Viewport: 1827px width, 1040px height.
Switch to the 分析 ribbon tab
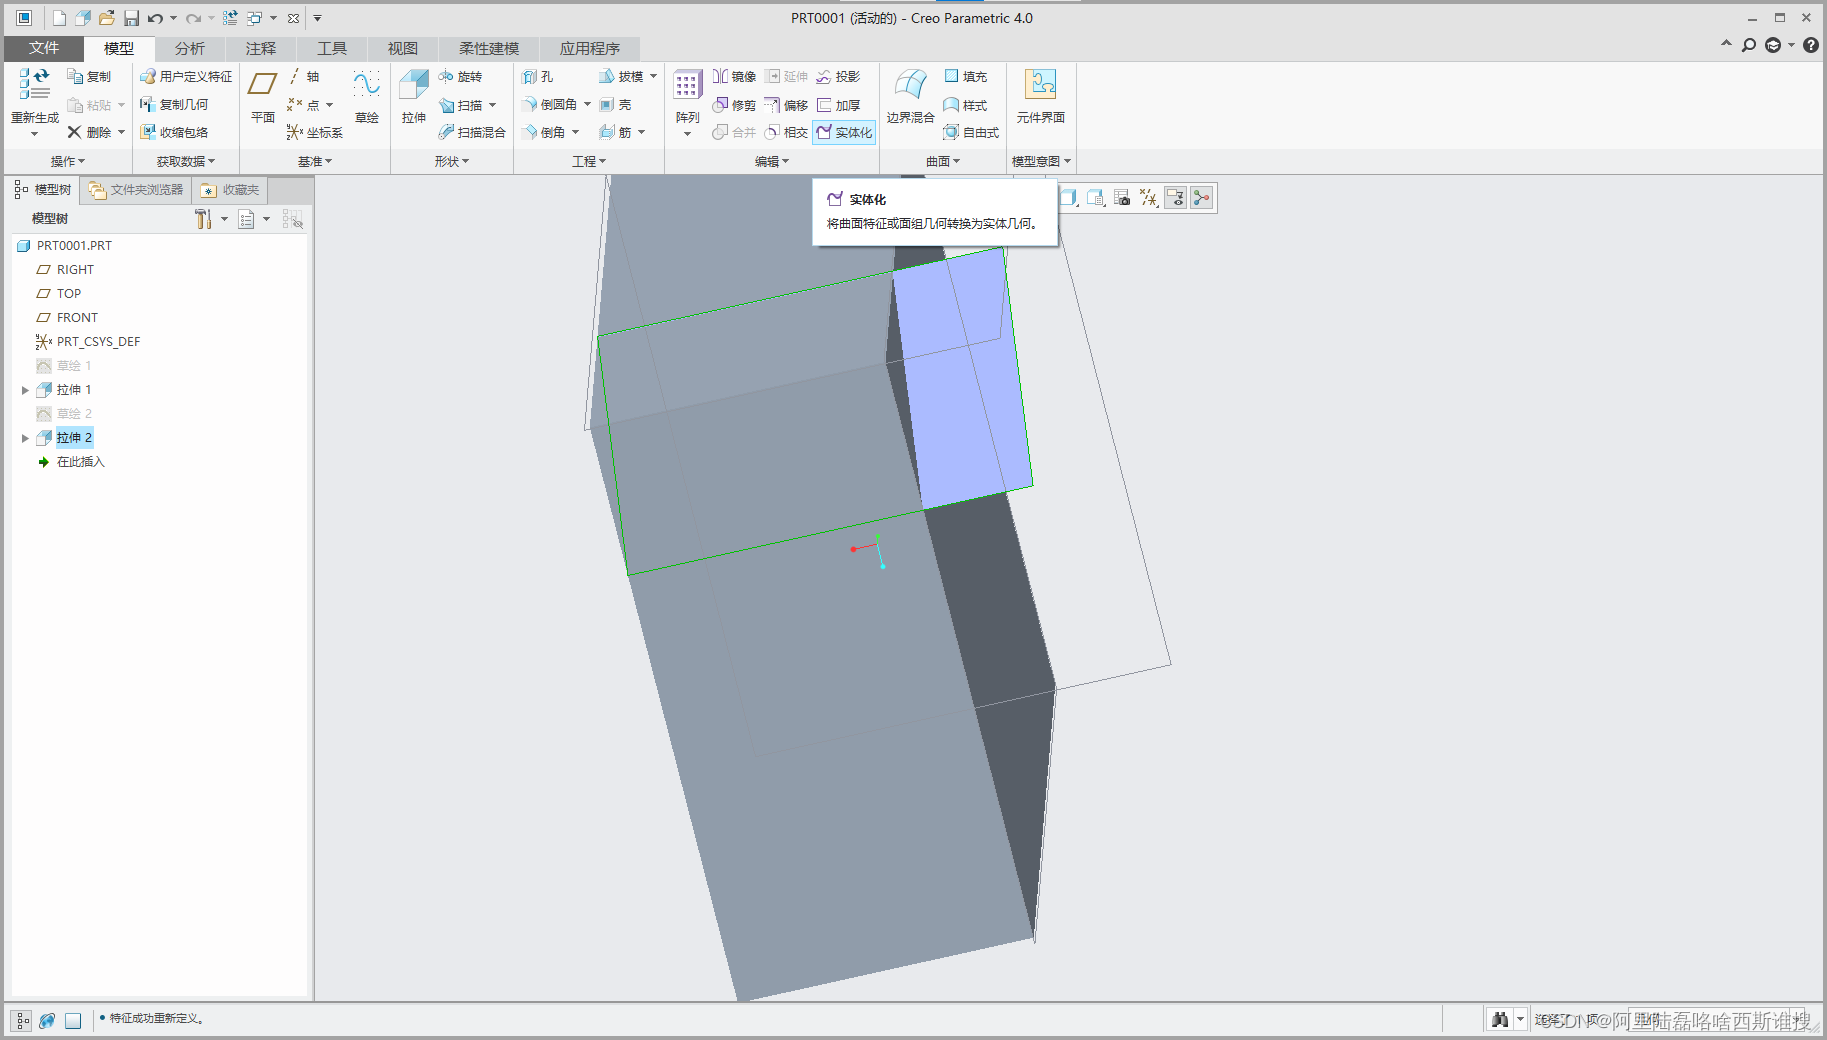tap(189, 48)
